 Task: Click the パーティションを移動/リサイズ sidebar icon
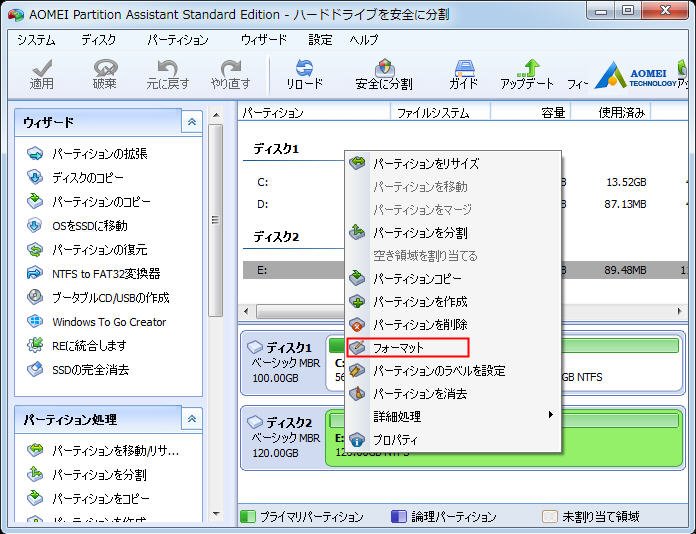35,451
